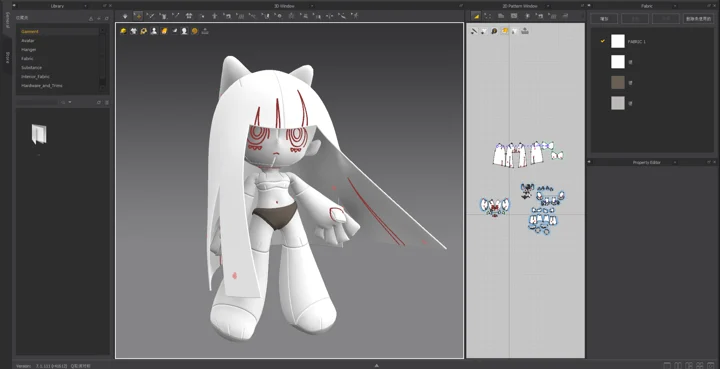Image resolution: width=720 pixels, height=369 pixels.
Task: Close the Library panel
Action: [x=110, y=6]
